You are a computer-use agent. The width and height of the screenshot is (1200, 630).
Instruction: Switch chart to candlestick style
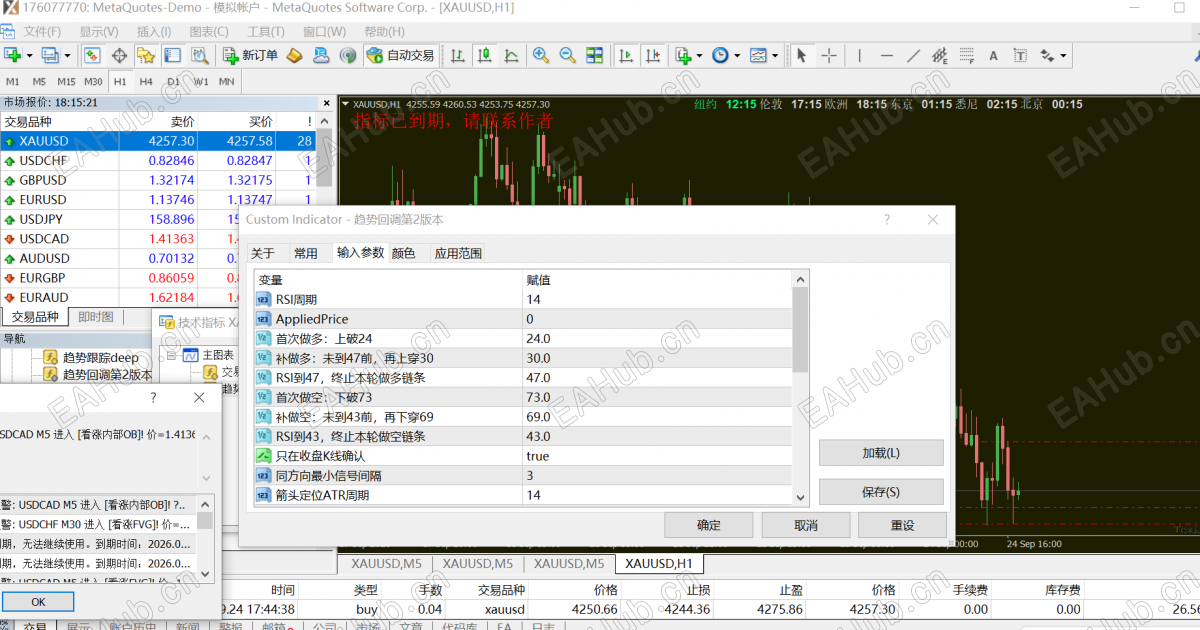tap(485, 56)
